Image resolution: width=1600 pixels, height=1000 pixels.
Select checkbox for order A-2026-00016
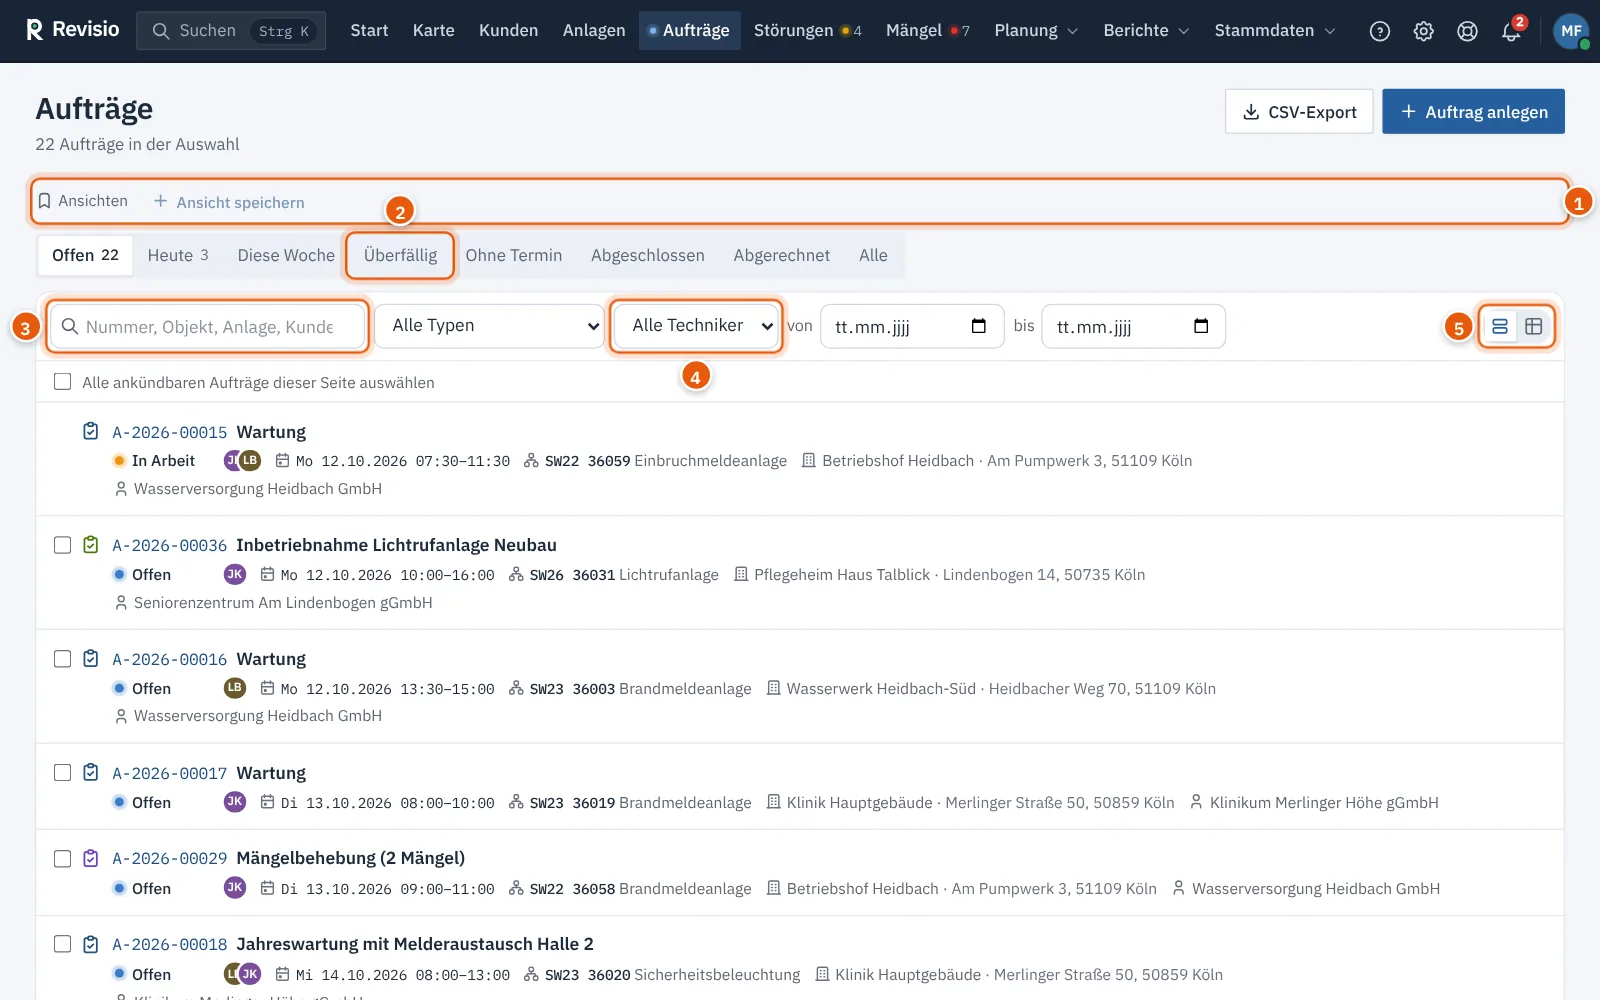point(62,659)
